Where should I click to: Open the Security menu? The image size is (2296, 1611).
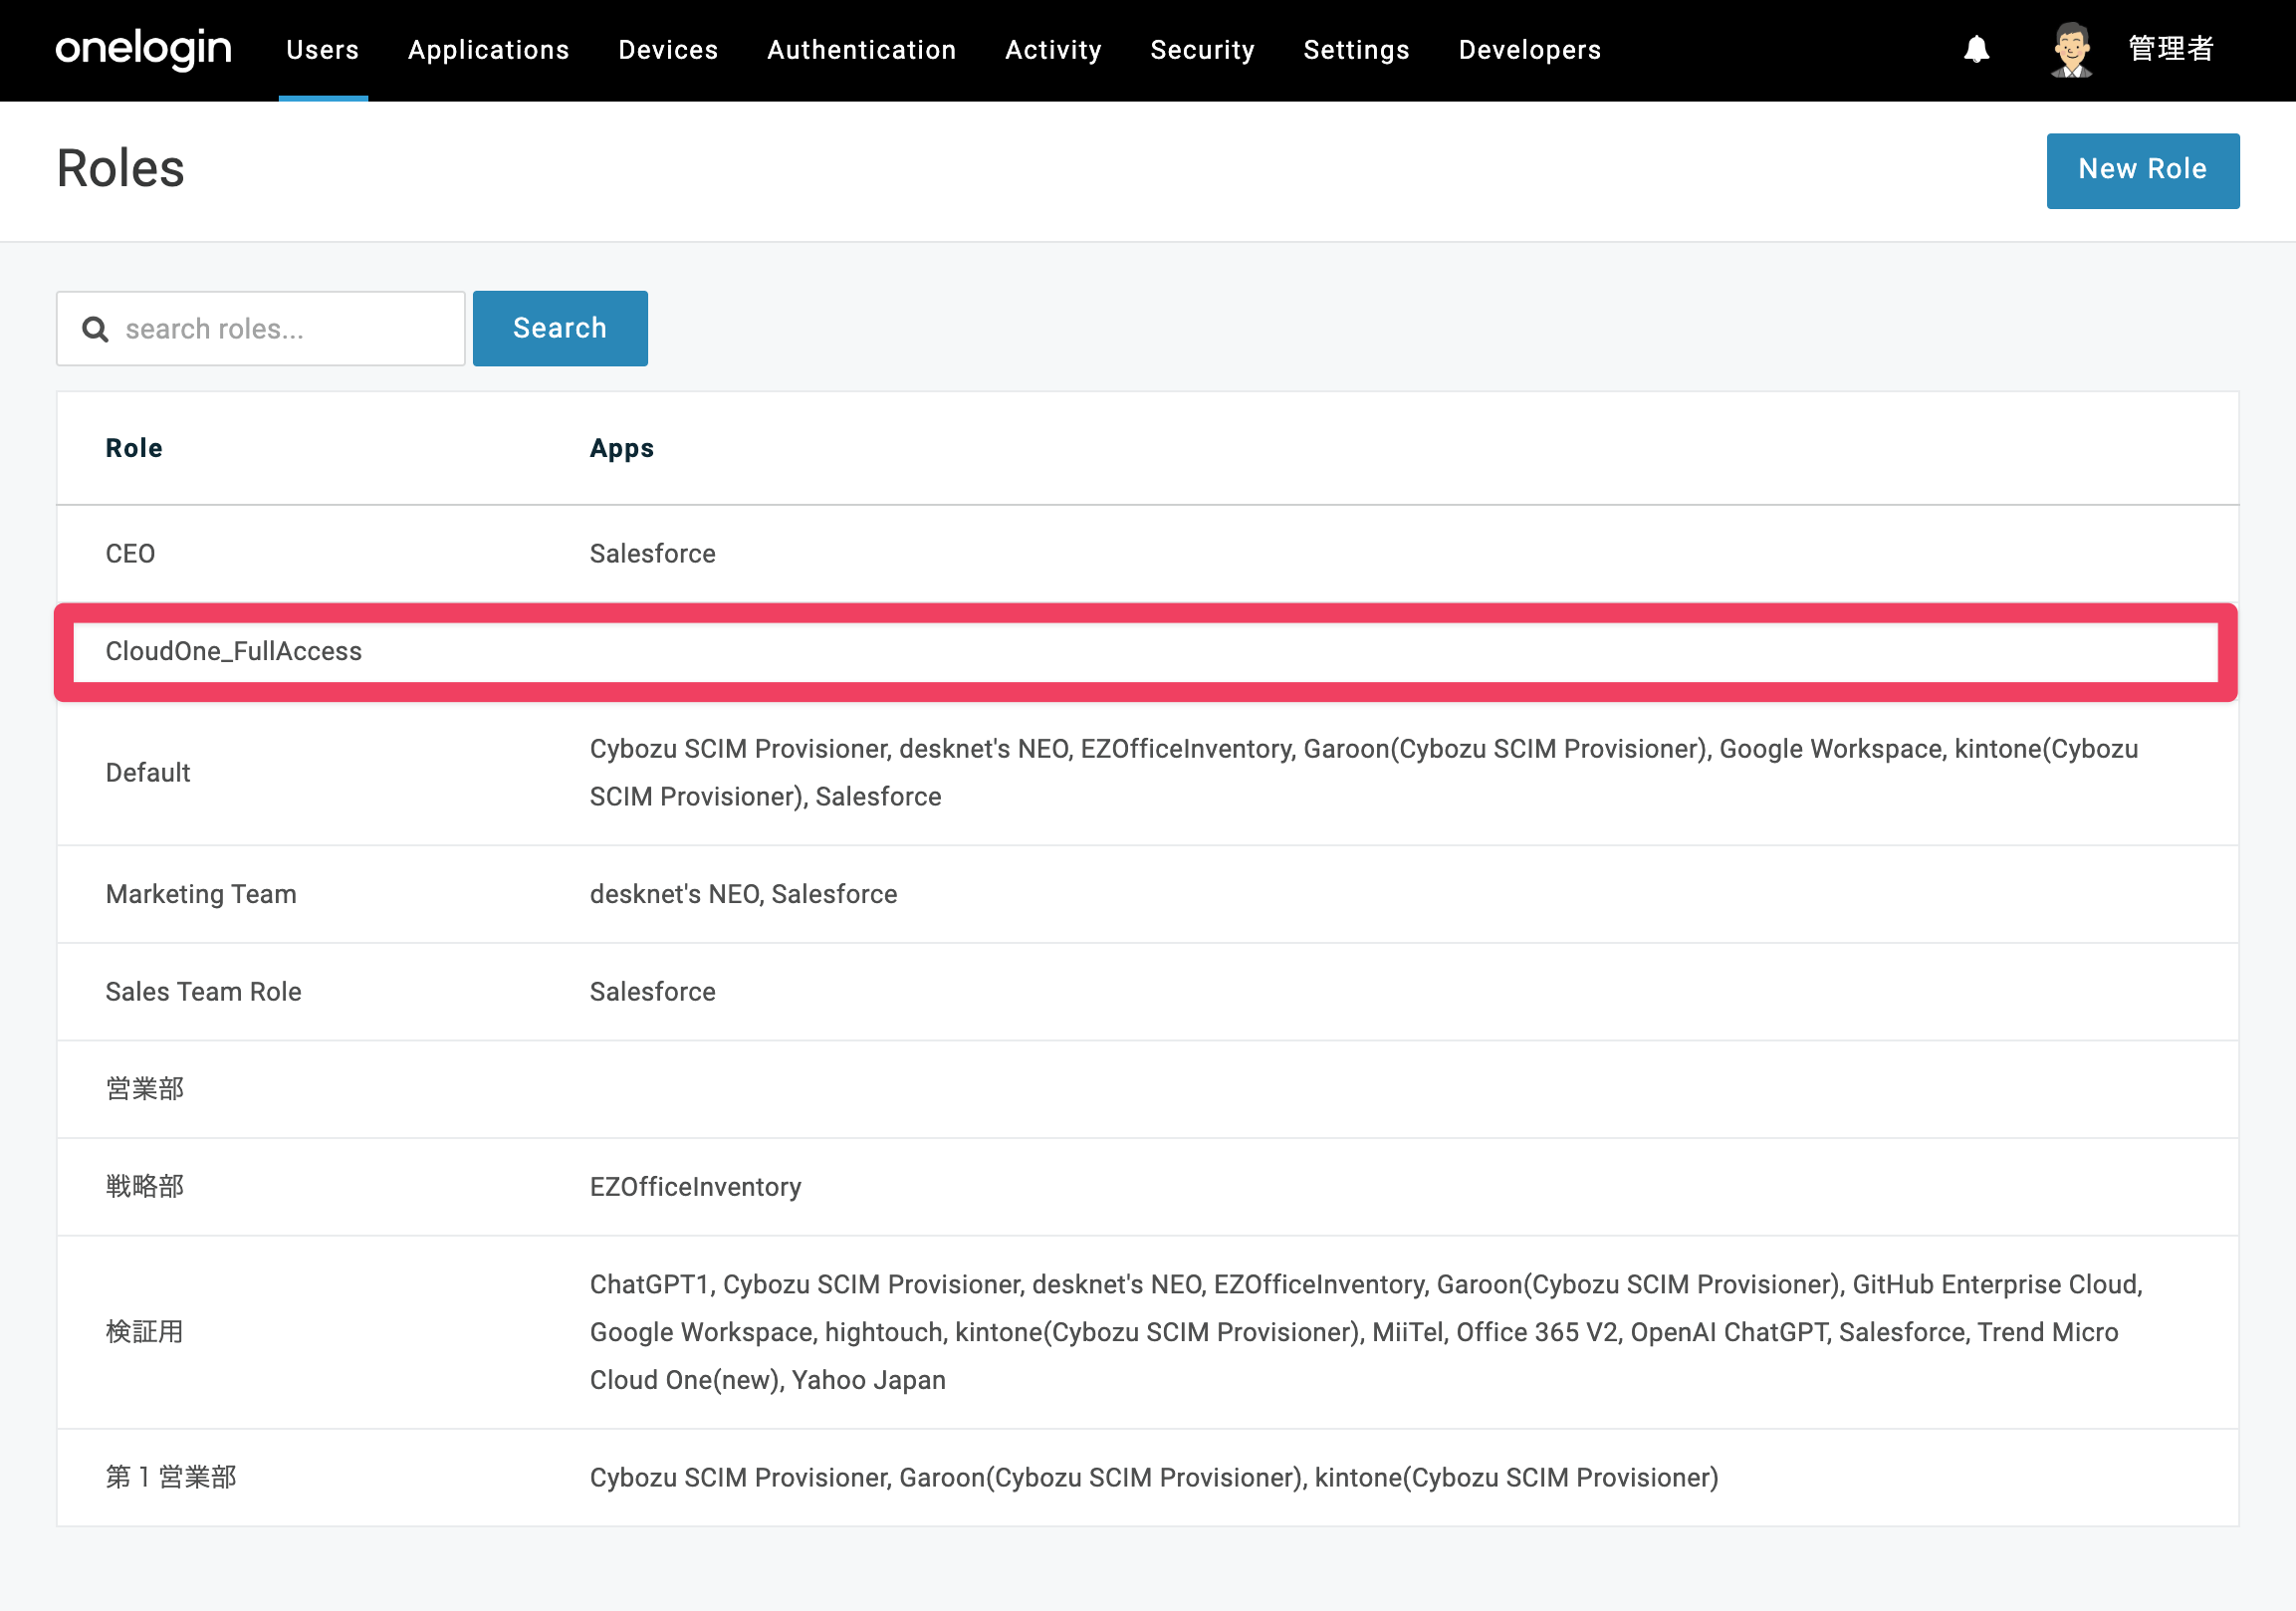1202,50
